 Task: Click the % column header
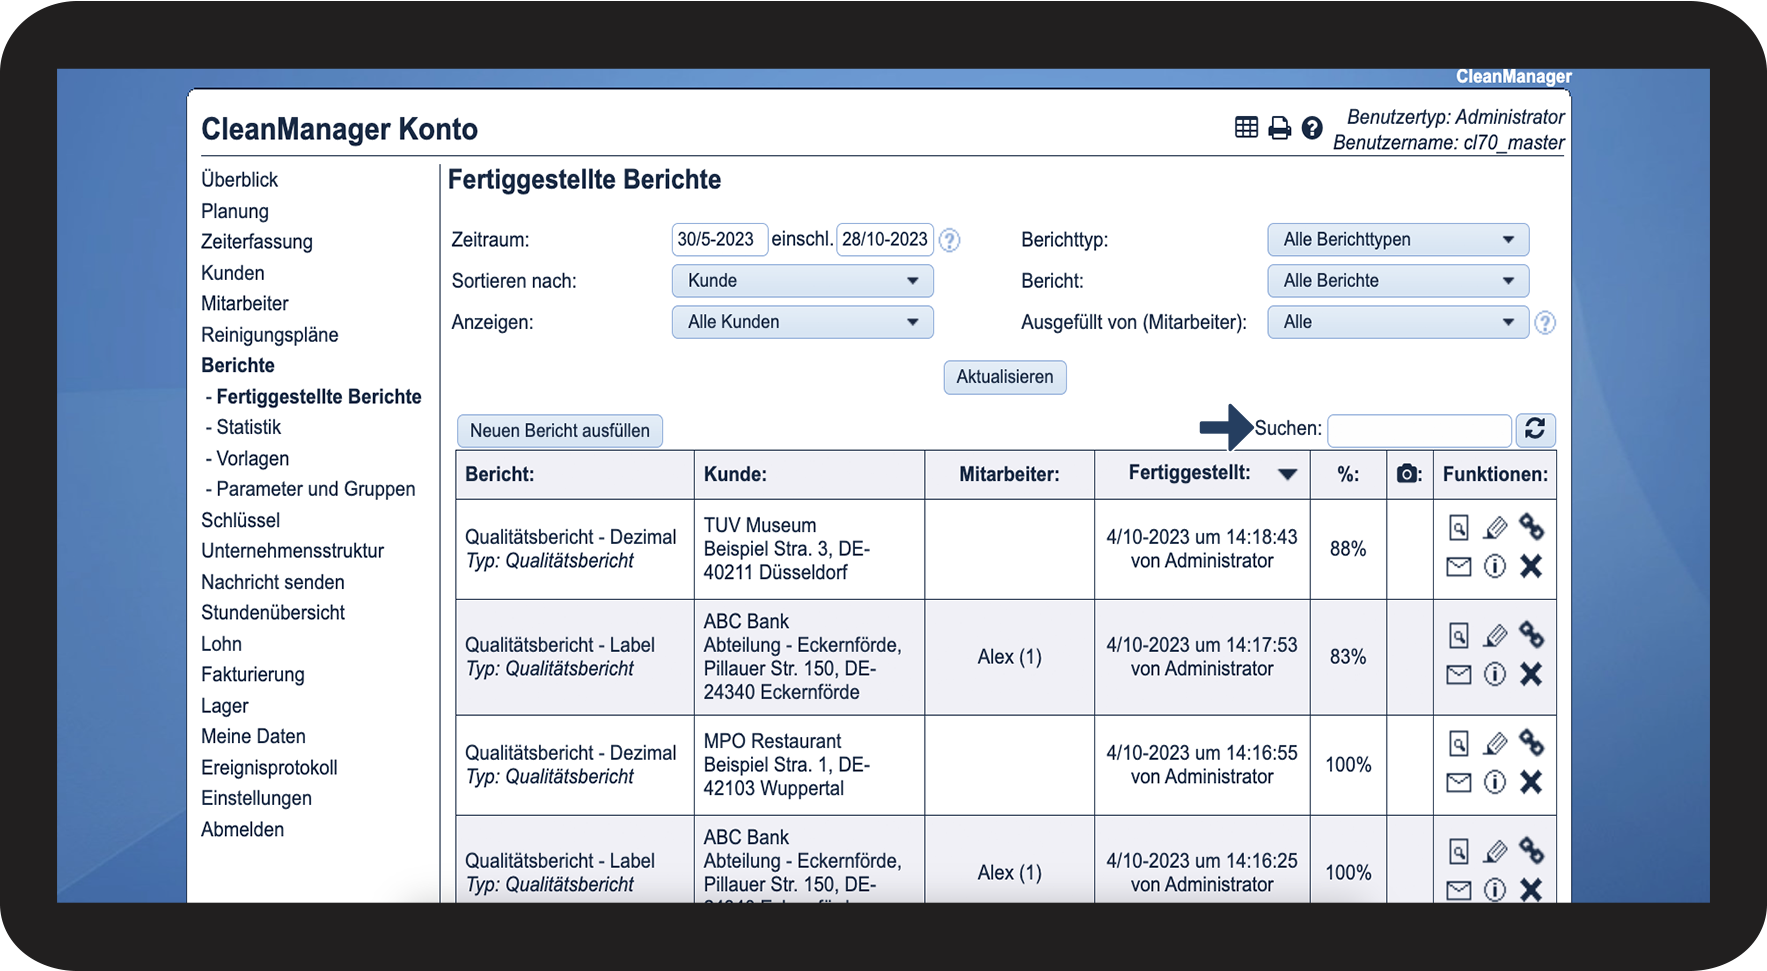tap(1348, 475)
